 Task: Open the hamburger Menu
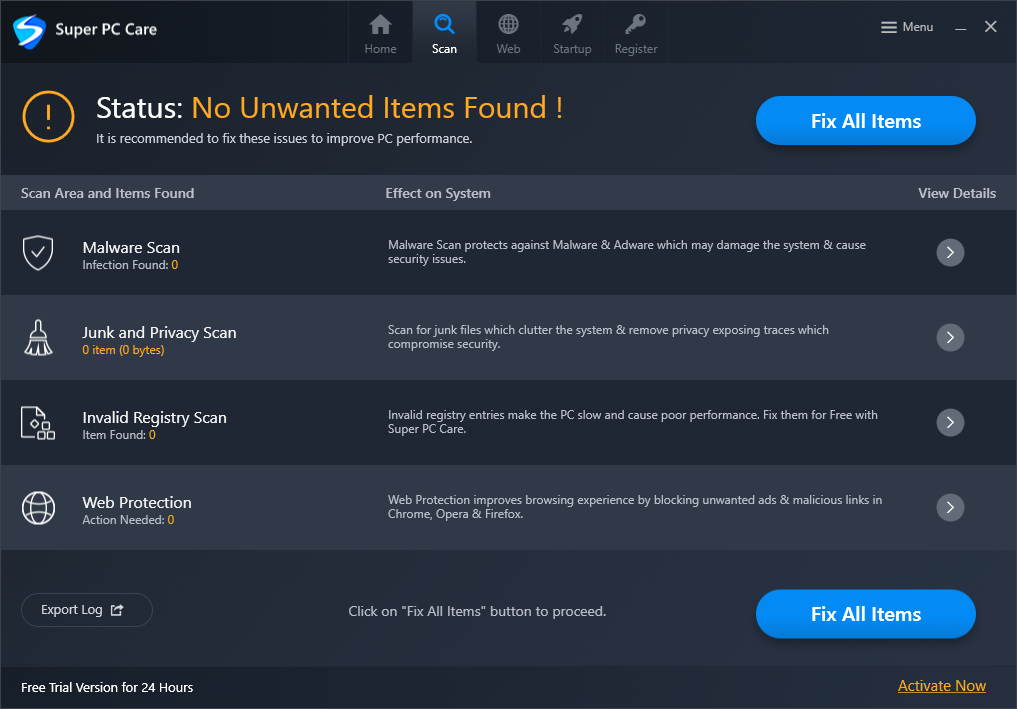[906, 27]
